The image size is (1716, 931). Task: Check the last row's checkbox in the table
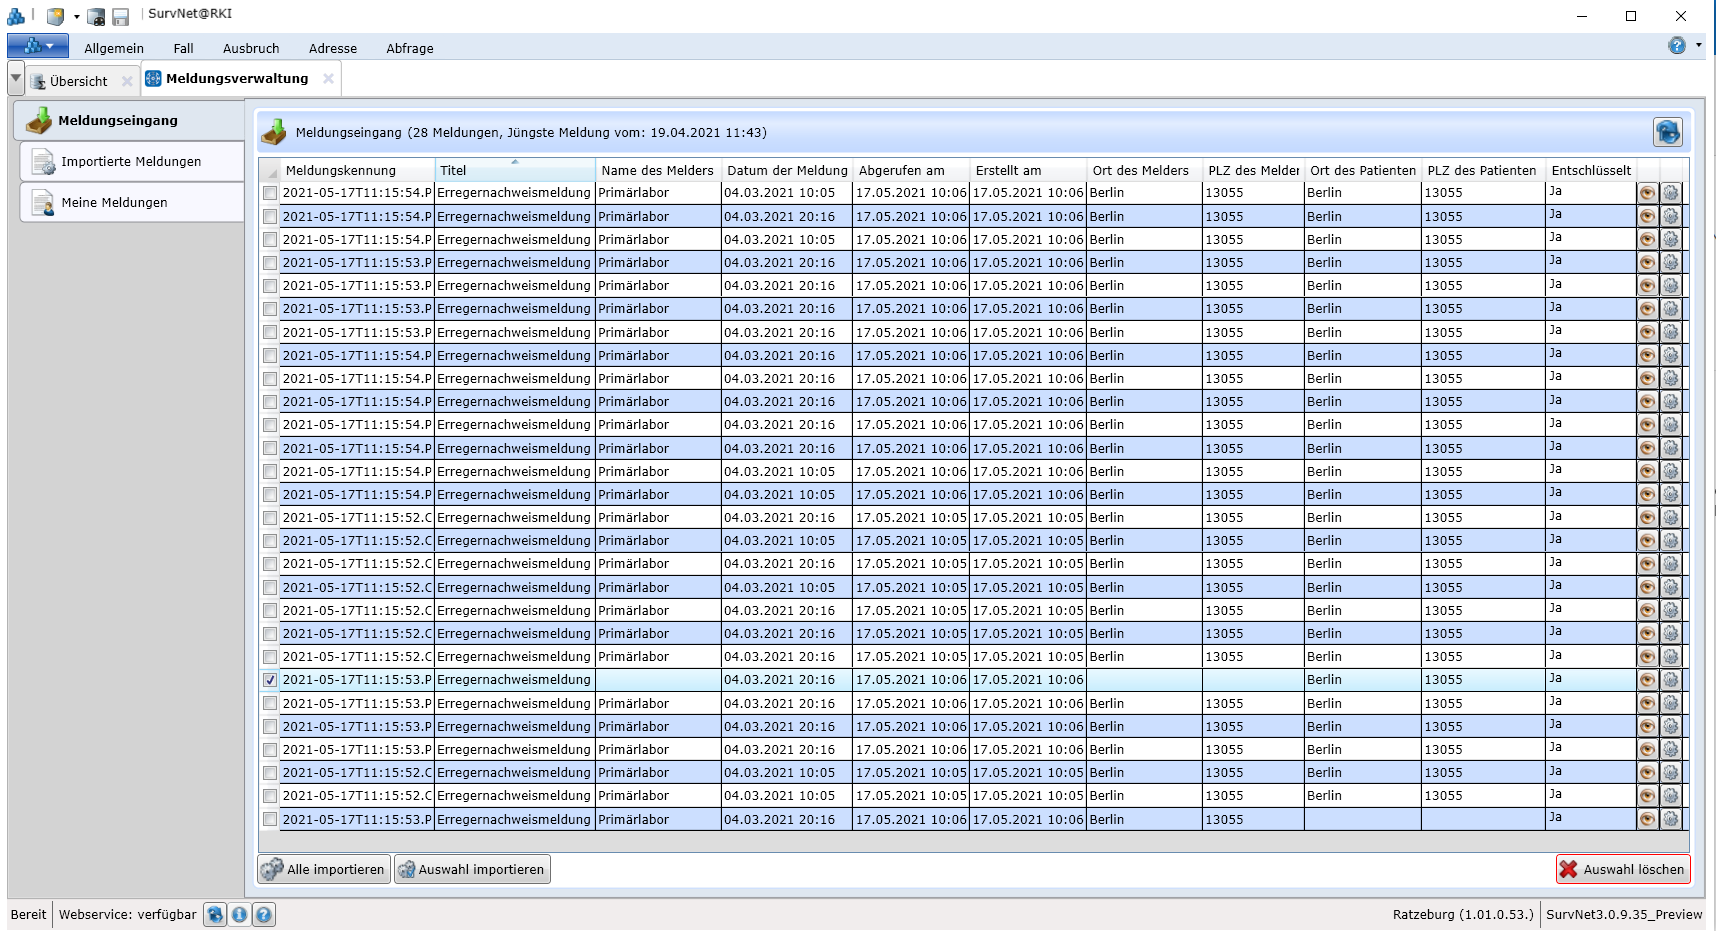(x=270, y=820)
